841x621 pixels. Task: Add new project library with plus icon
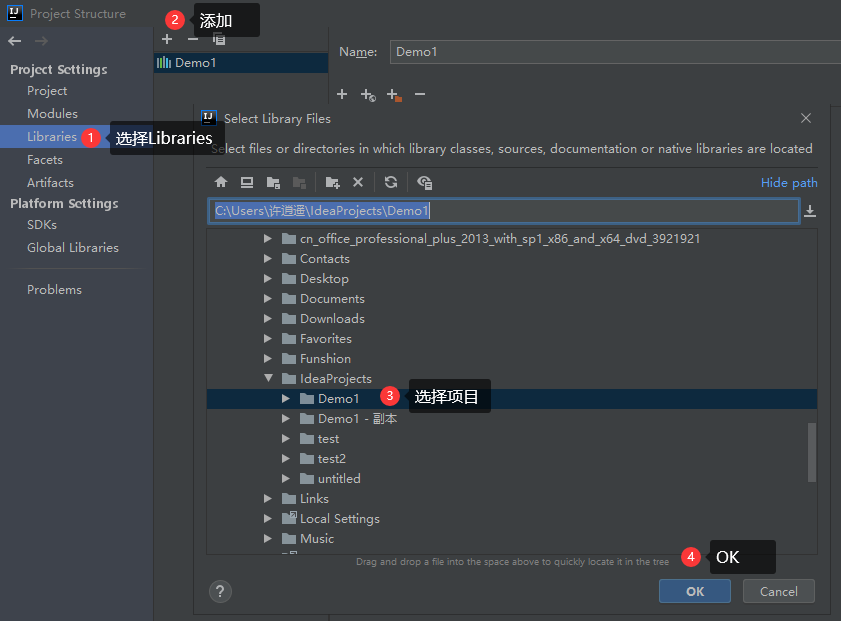(x=167, y=39)
